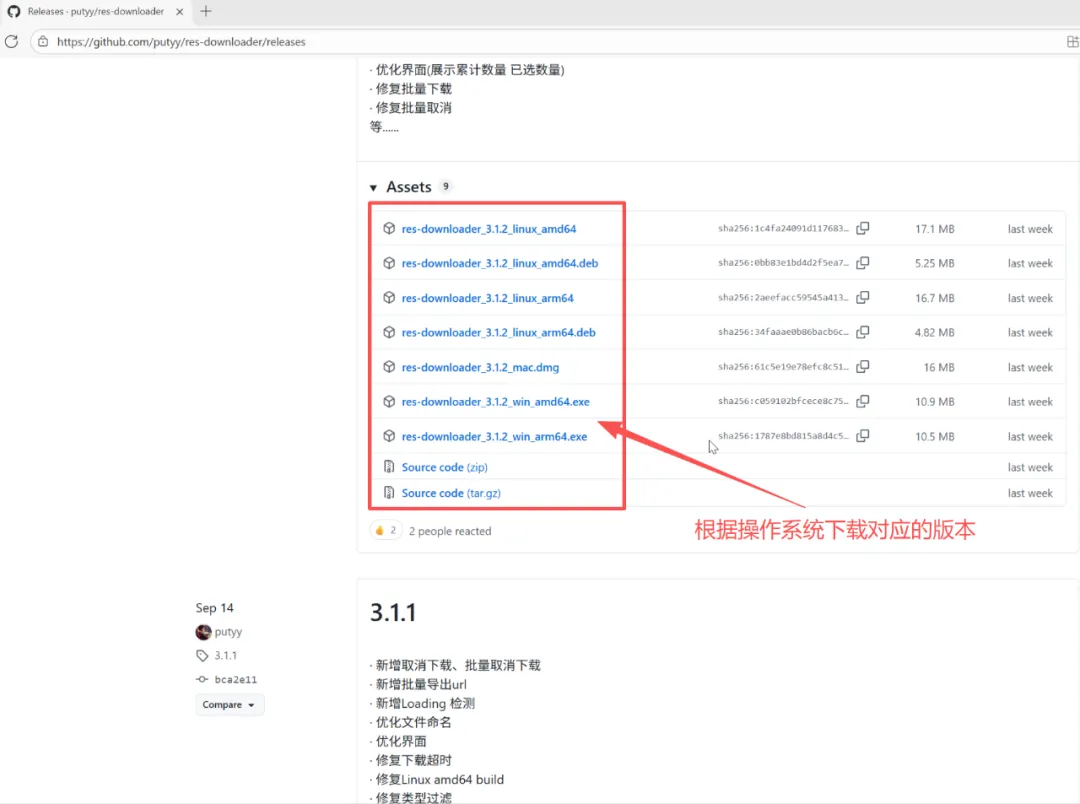The height and width of the screenshot is (804, 1080).
Task: Click the '2 people reacted' text
Action: coord(450,531)
